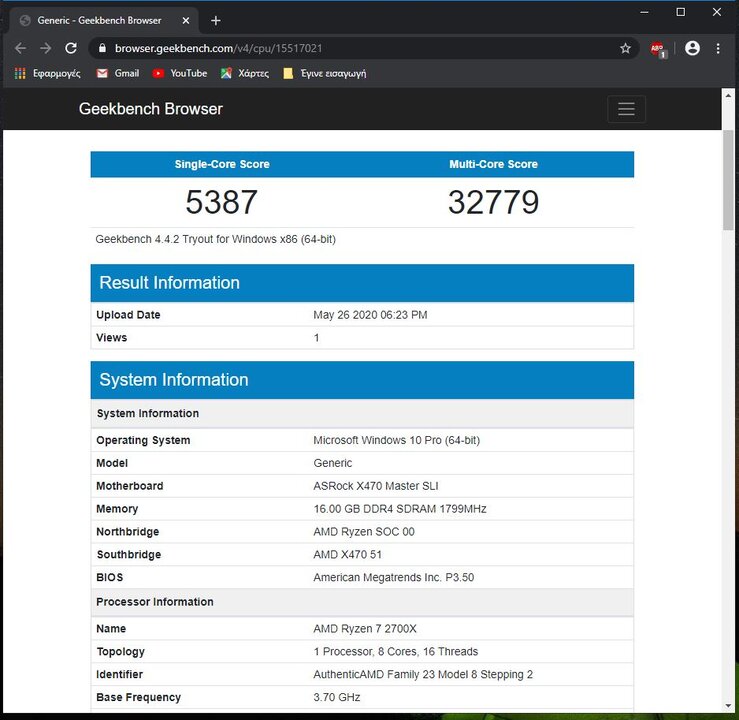The height and width of the screenshot is (720, 739).
Task: Bookmark this page with the star icon
Action: click(x=625, y=48)
